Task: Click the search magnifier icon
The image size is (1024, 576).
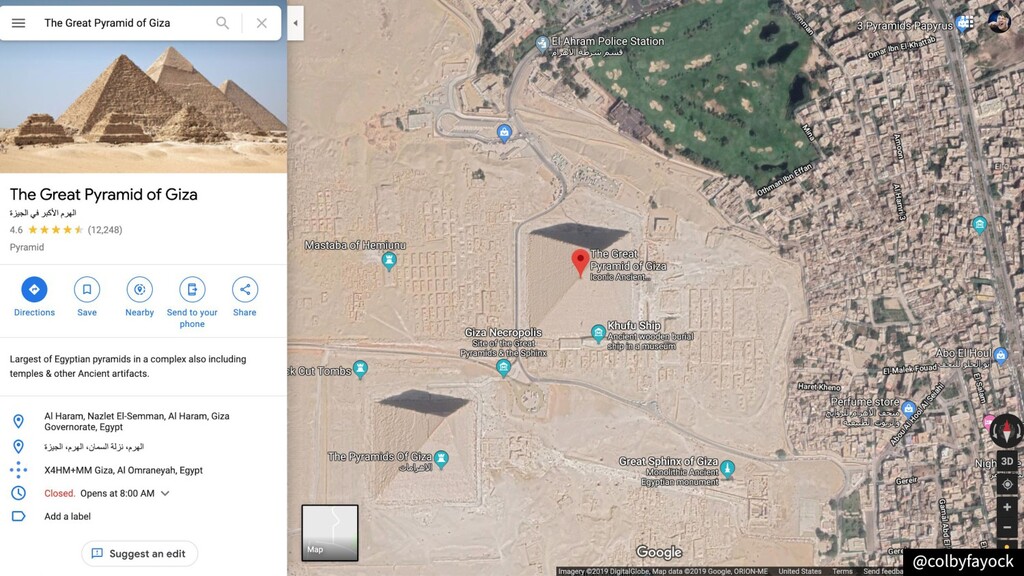Action: coord(223,23)
